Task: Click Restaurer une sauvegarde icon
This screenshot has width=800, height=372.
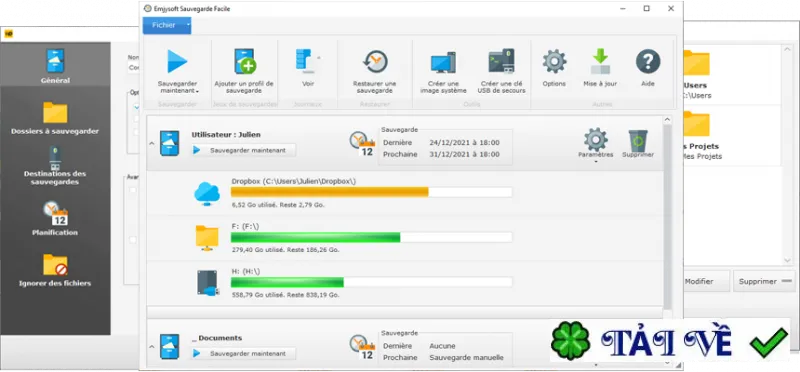Action: (375, 61)
